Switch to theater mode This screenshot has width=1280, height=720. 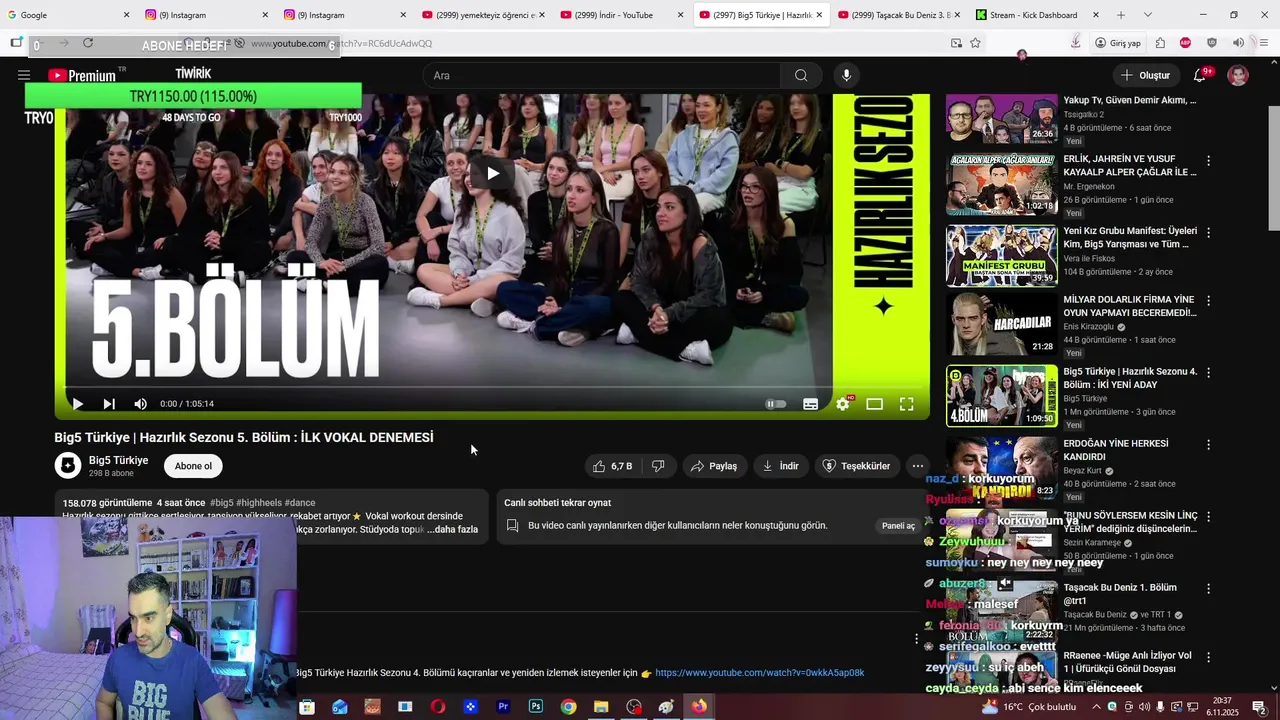pyautogui.click(x=875, y=404)
